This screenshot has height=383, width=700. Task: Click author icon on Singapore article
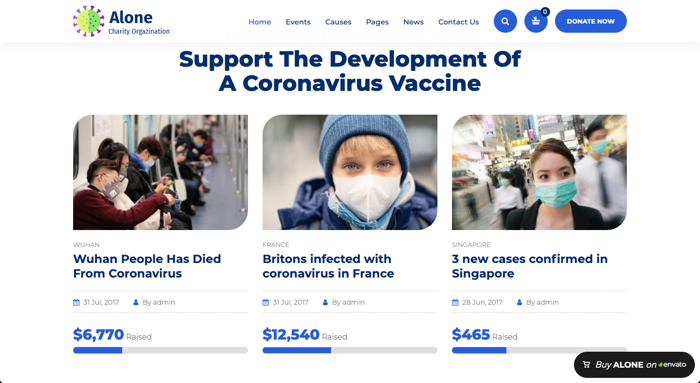tap(519, 302)
